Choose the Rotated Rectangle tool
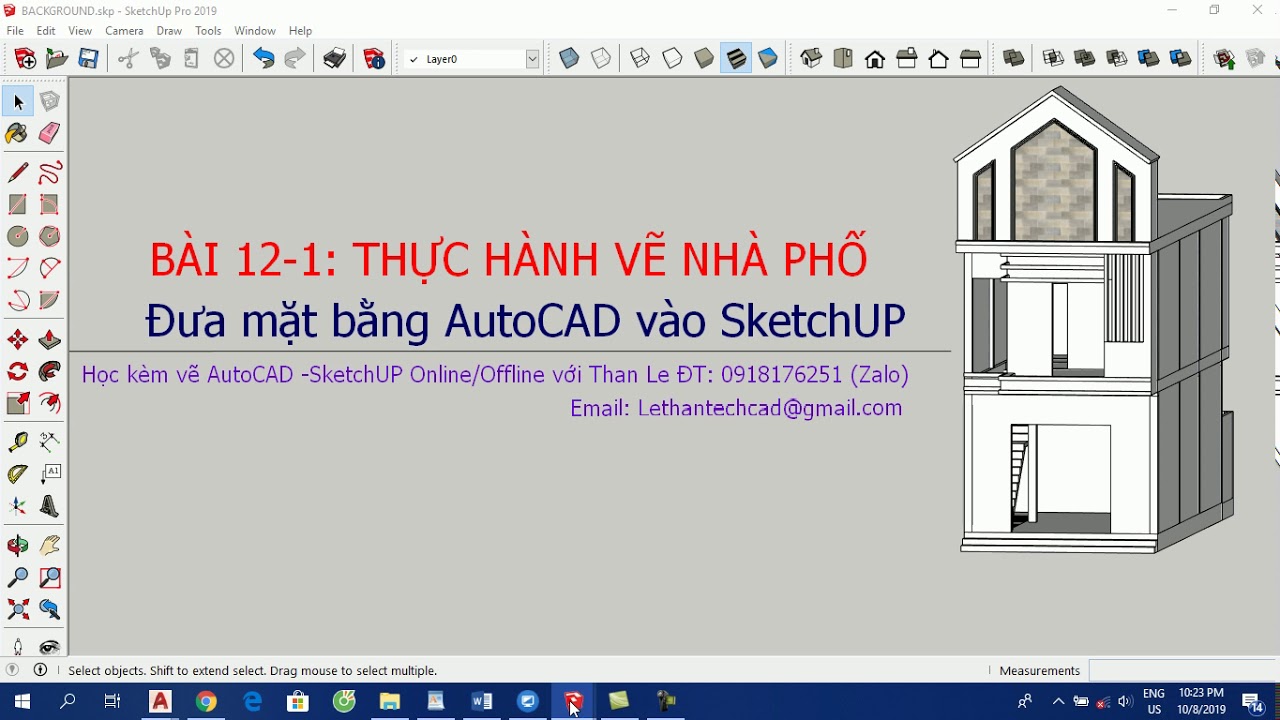This screenshot has height=720, width=1280. [x=50, y=204]
